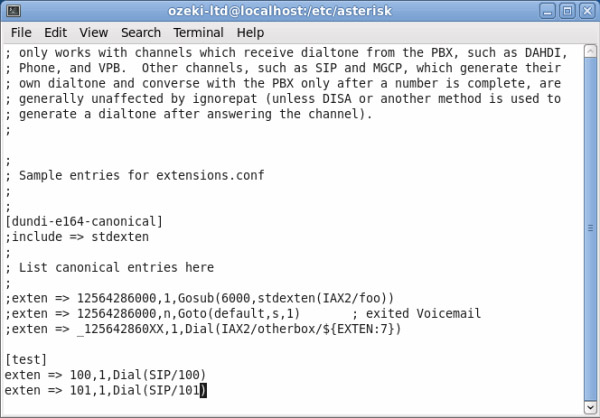Minimize the terminal window

click(x=547, y=11)
